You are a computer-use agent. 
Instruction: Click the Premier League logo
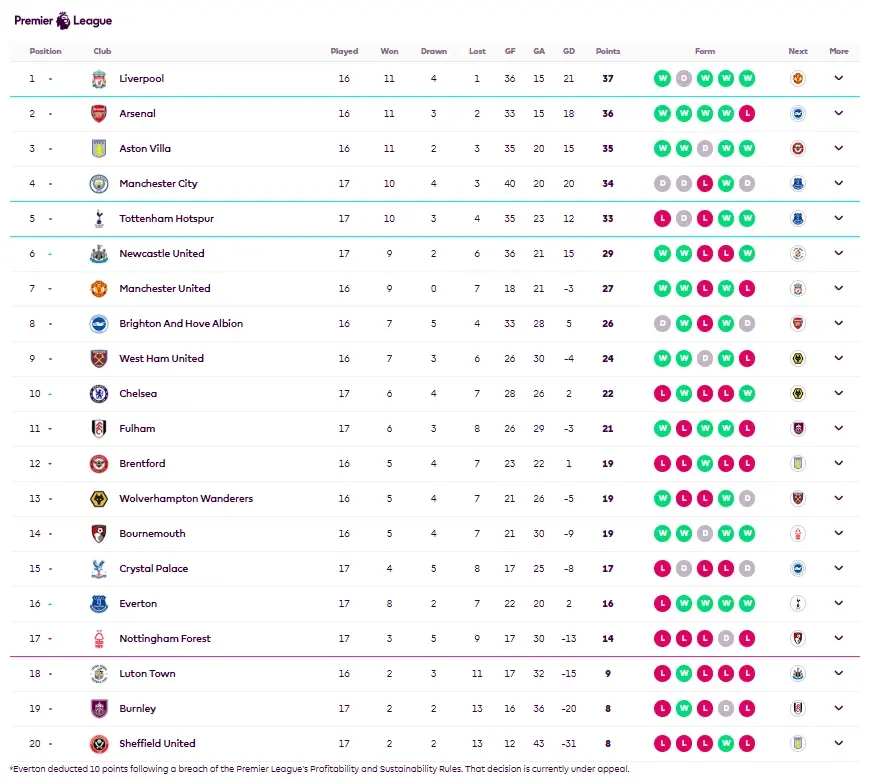click(x=63, y=21)
